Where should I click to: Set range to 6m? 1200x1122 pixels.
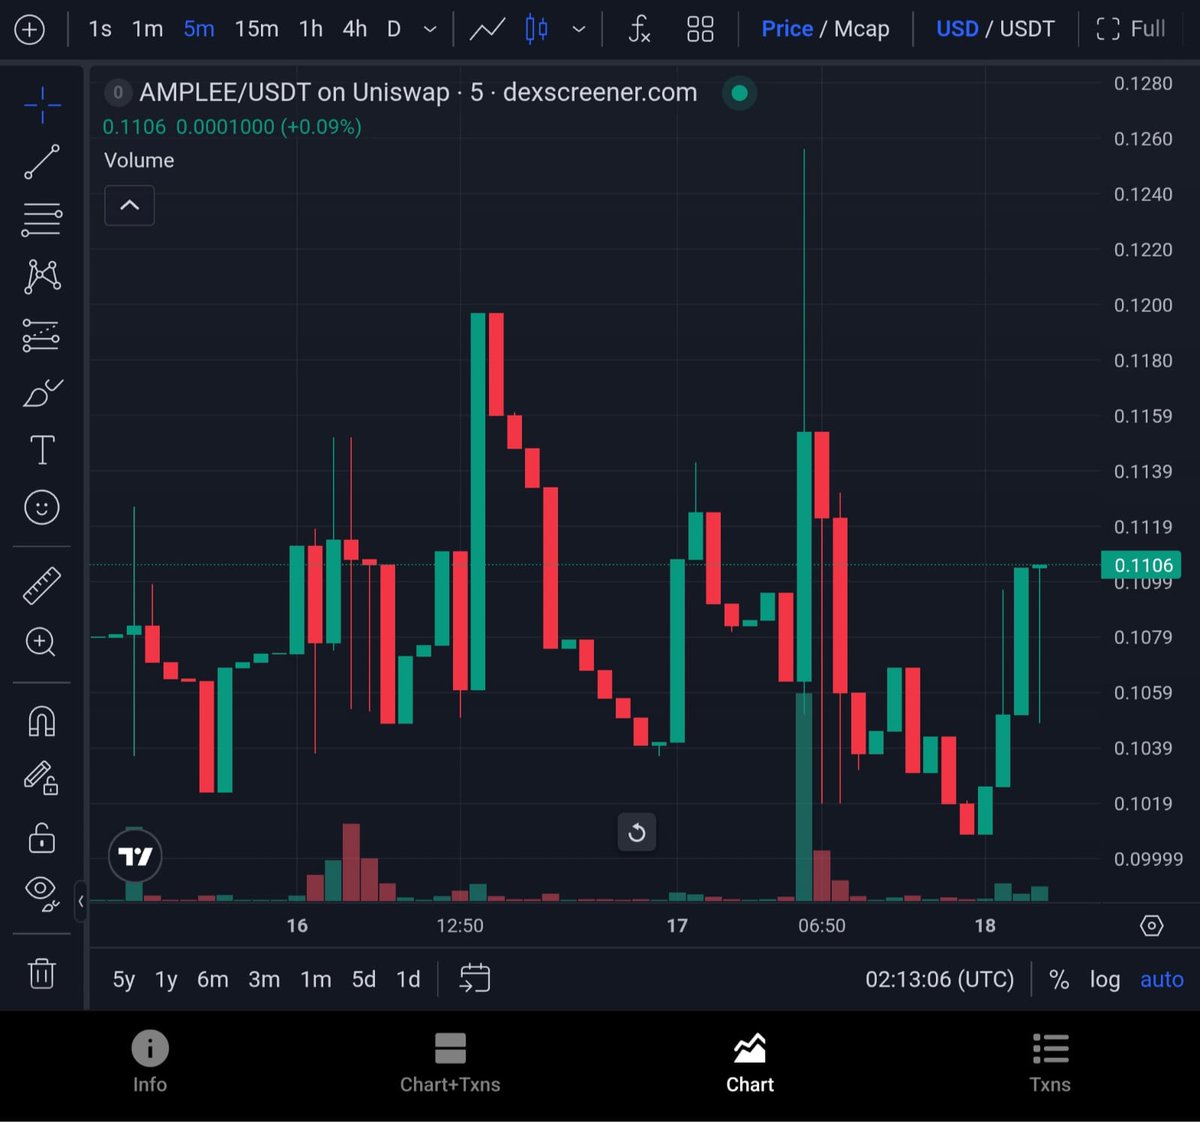pos(213,979)
